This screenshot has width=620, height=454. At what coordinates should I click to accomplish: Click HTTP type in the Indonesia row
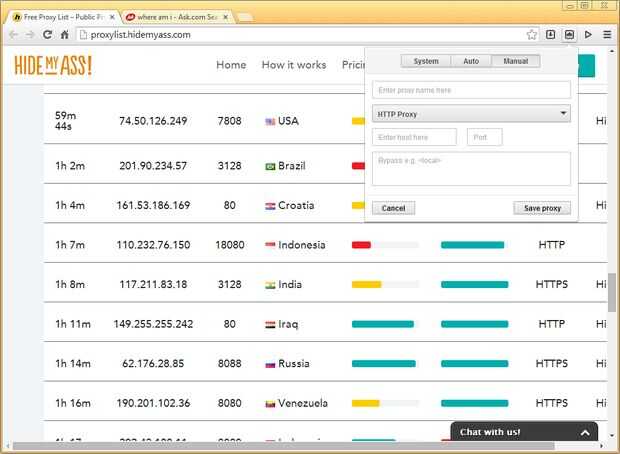[x=552, y=245]
